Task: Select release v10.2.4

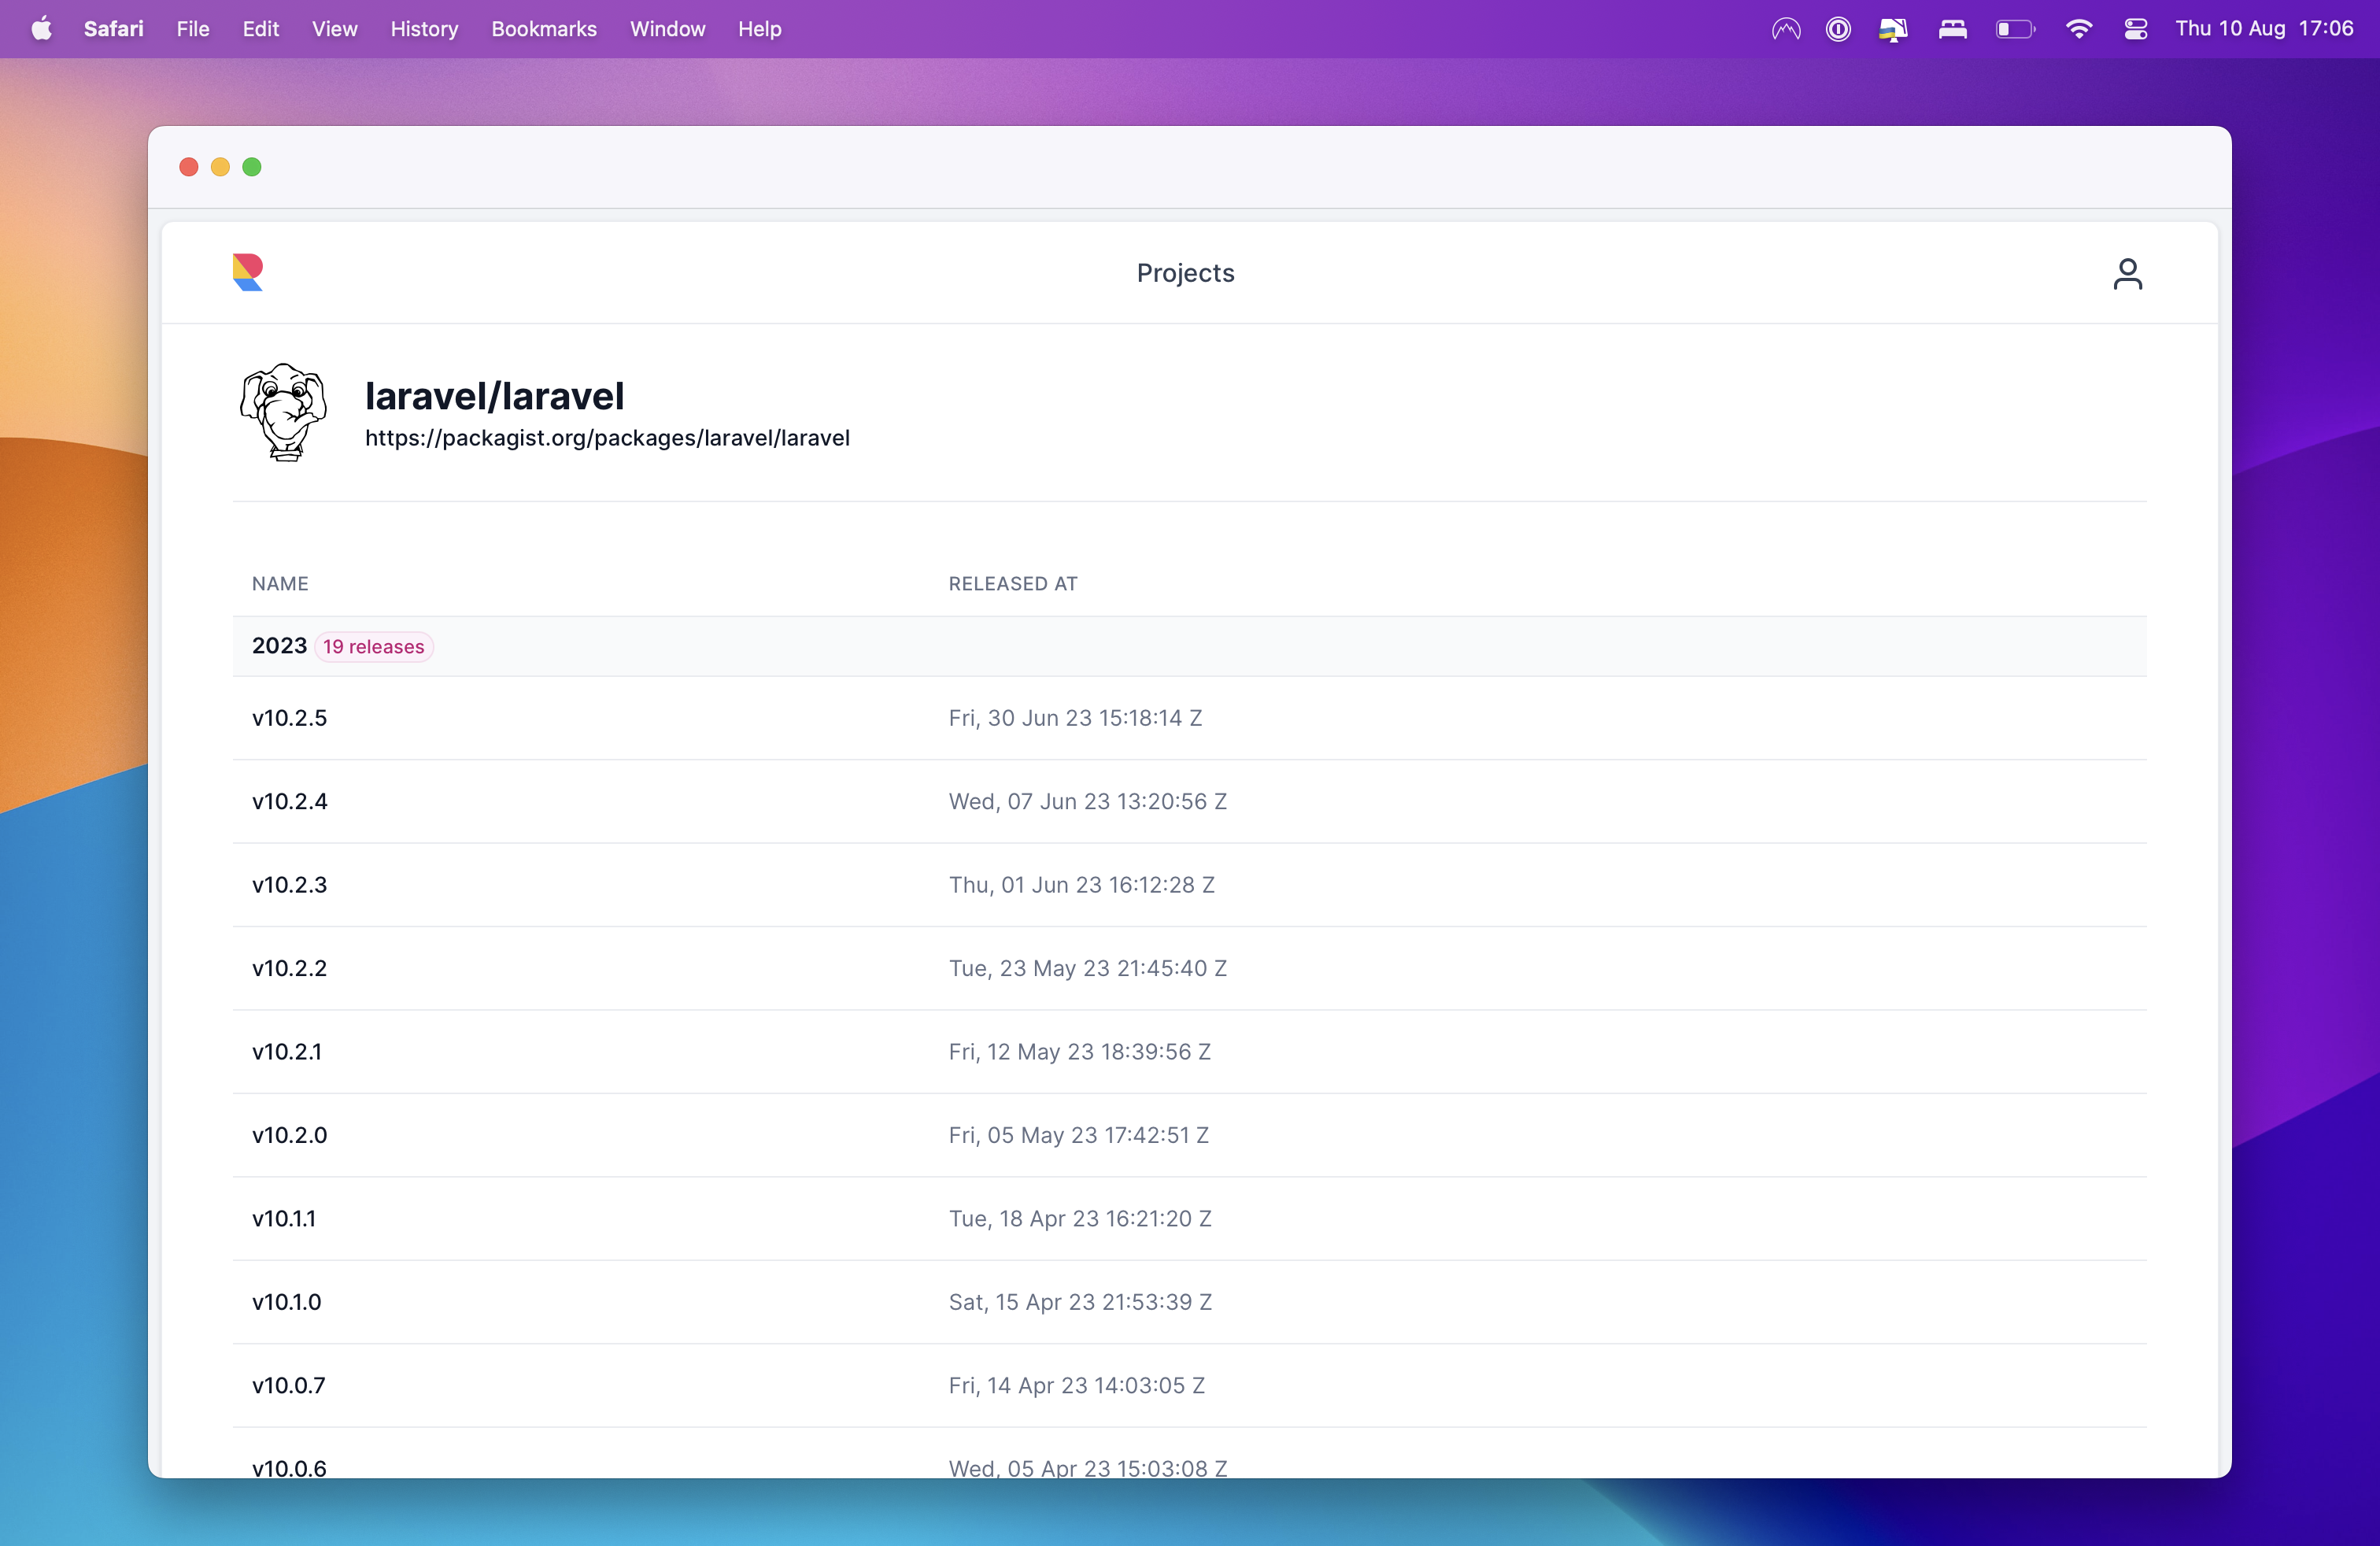Action: click(x=289, y=801)
